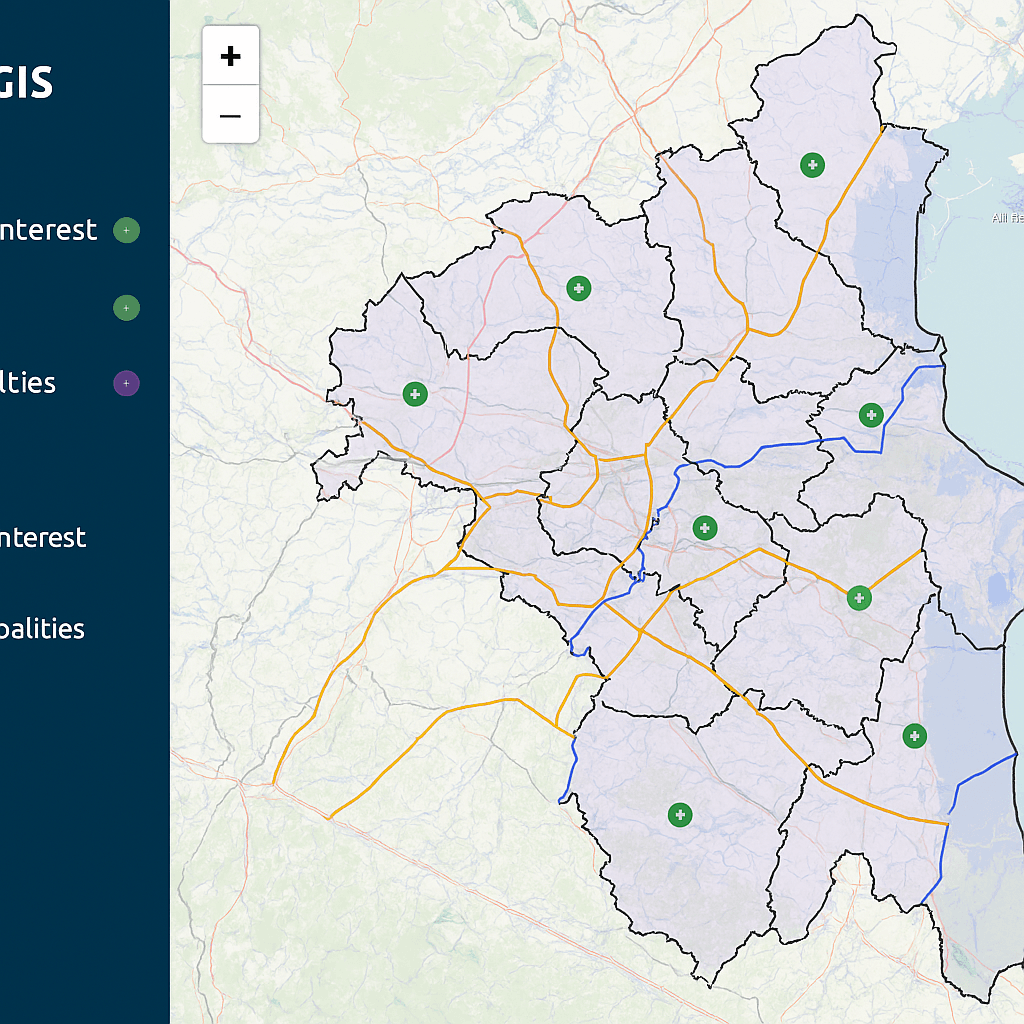1024x1024 pixels.
Task: Click the GIS title in the sidebar
Action: (x=27, y=83)
